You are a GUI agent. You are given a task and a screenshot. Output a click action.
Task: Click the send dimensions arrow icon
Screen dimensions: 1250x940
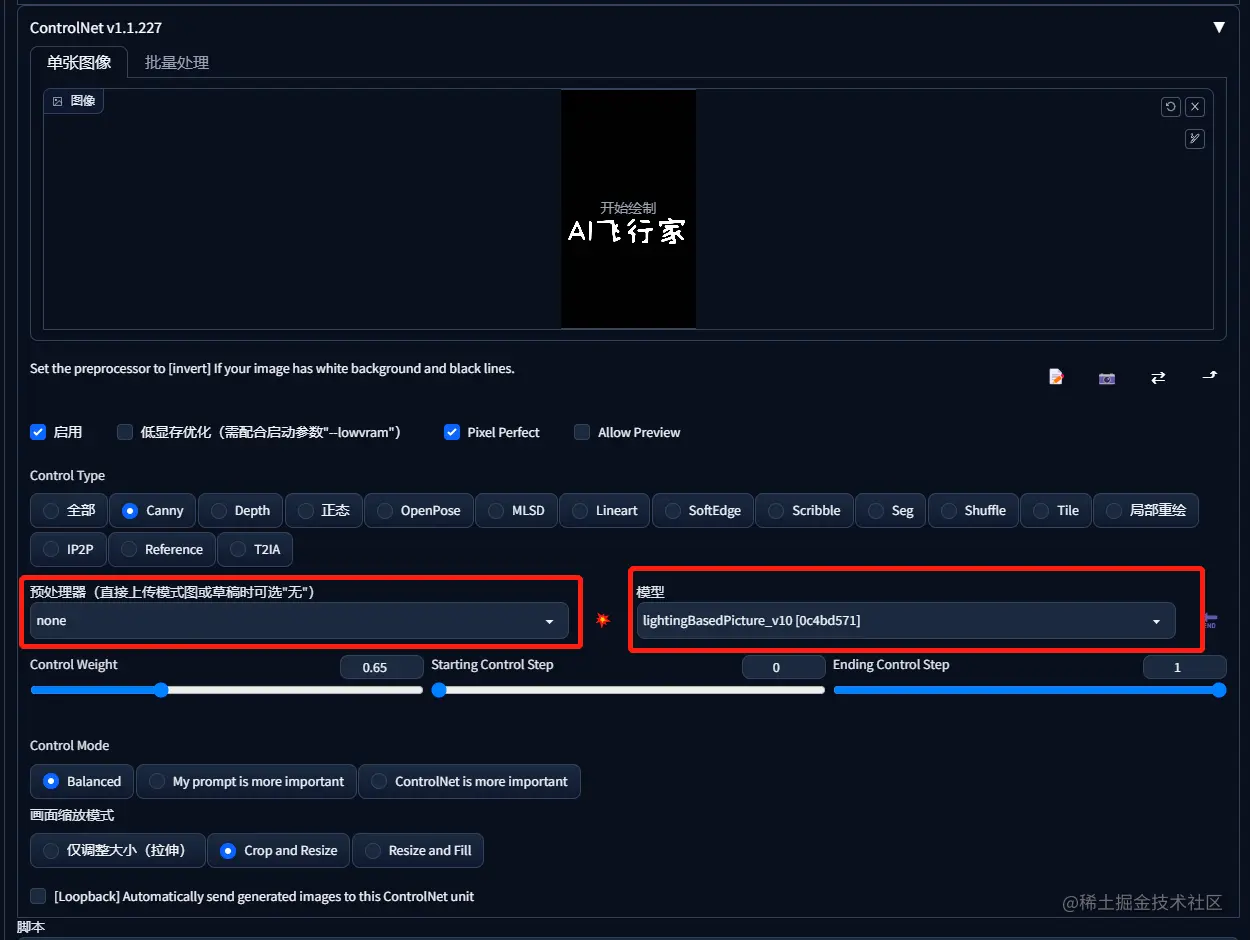(x=1209, y=376)
